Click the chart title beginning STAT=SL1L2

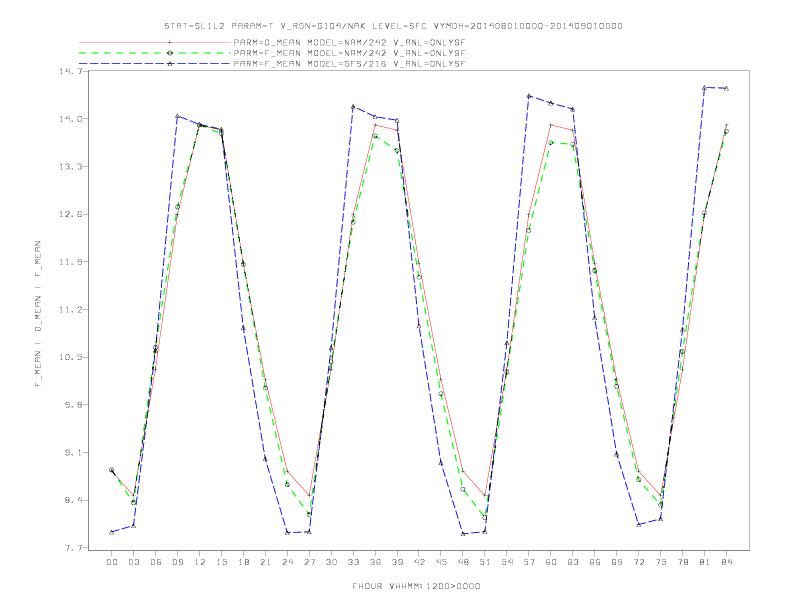[393, 26]
